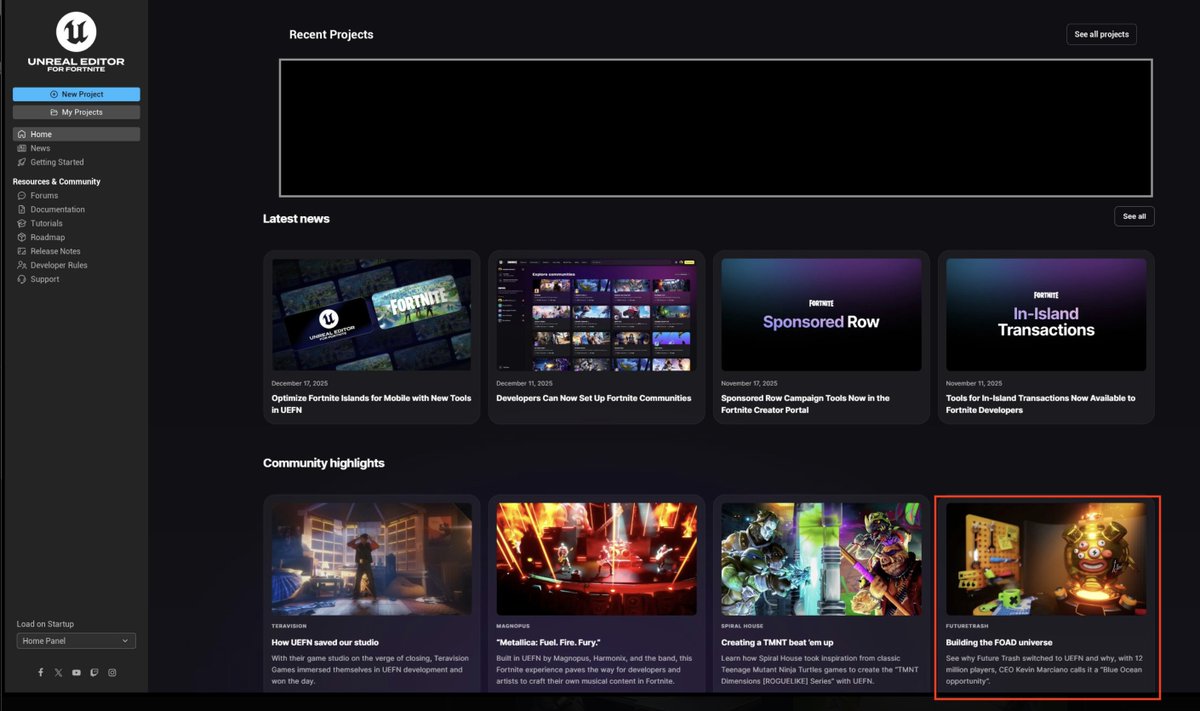Click the cube icon beside Roadmap
The width and height of the screenshot is (1200, 711).
point(22,238)
